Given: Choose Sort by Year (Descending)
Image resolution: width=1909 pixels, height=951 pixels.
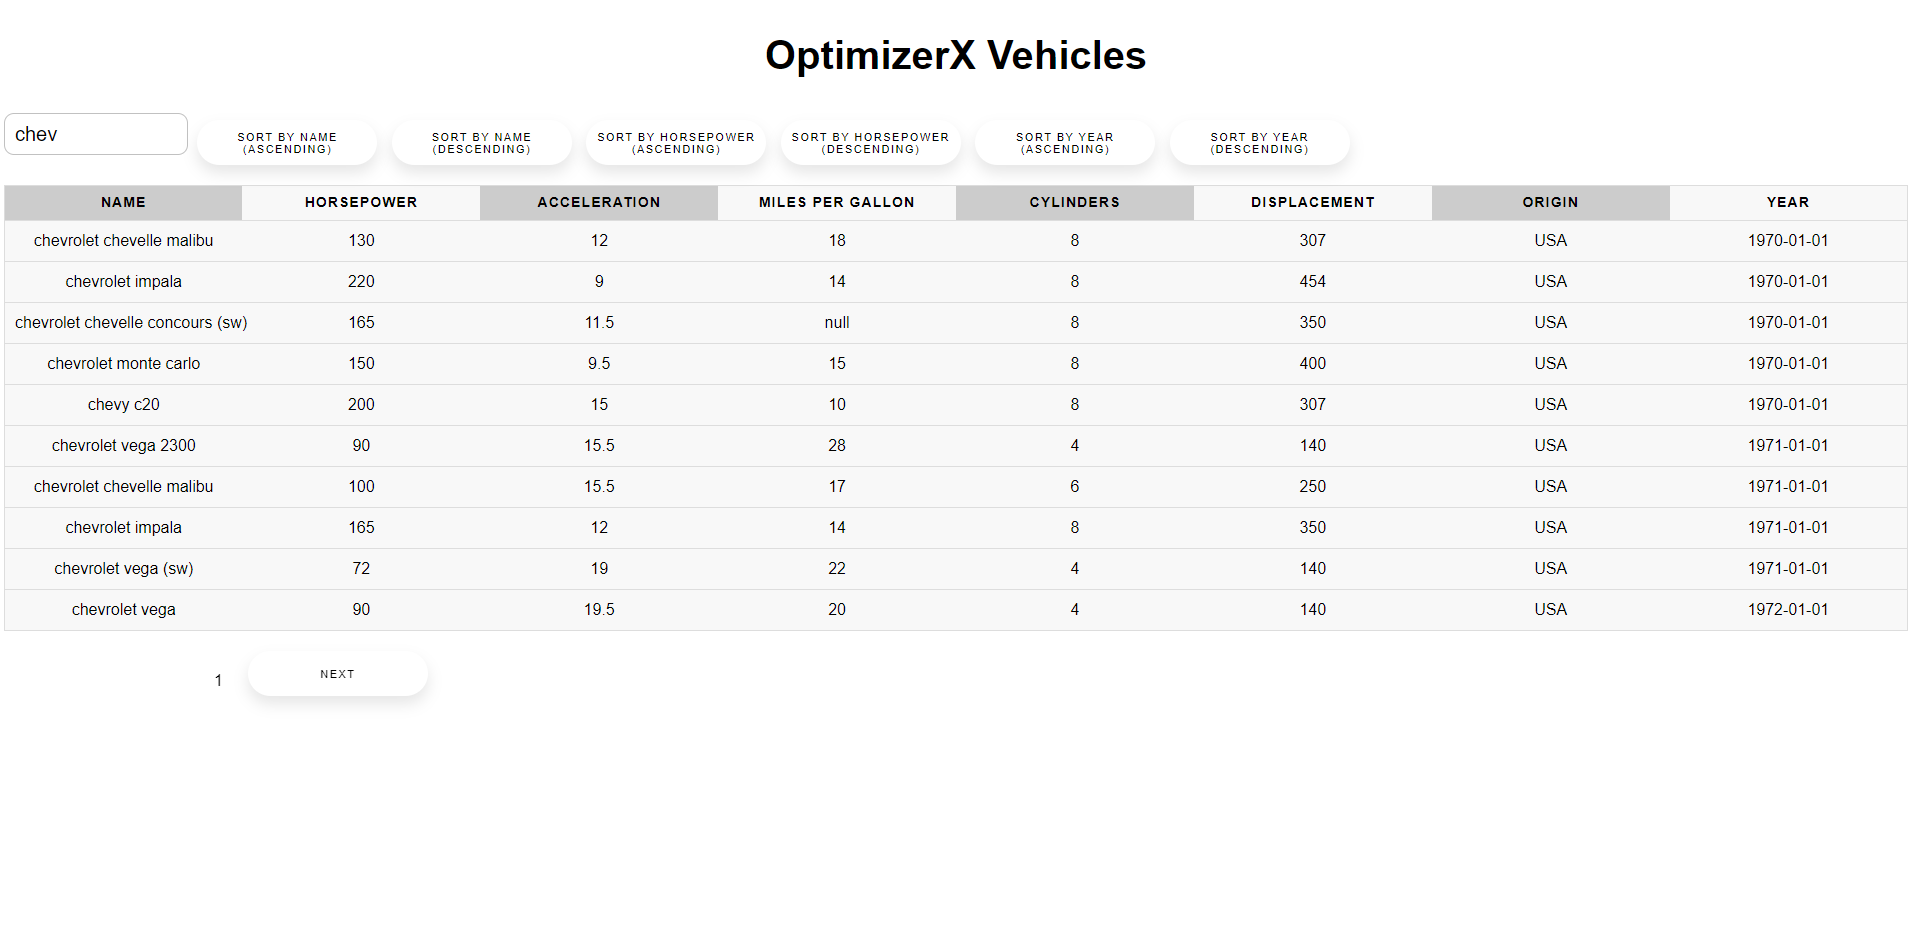Looking at the screenshot, I should pos(1259,143).
